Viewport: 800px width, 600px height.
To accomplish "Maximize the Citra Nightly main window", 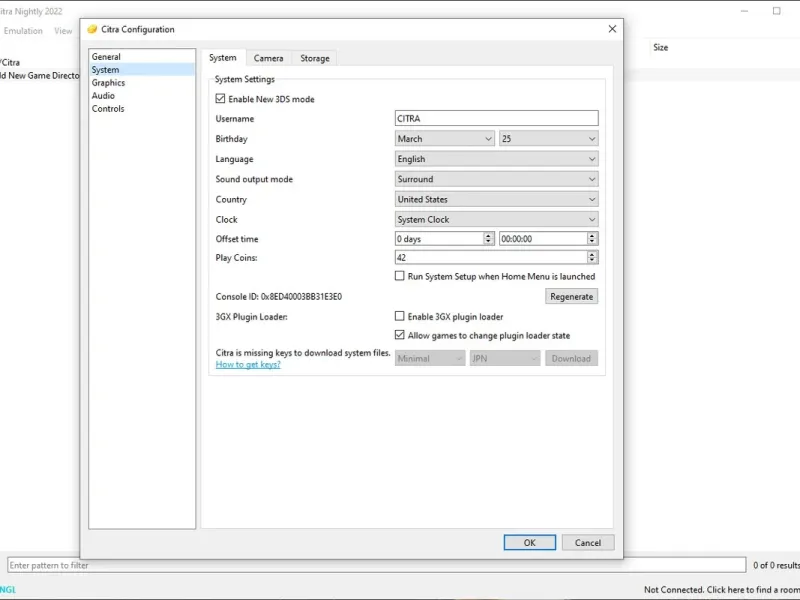I will pyautogui.click(x=777, y=11).
